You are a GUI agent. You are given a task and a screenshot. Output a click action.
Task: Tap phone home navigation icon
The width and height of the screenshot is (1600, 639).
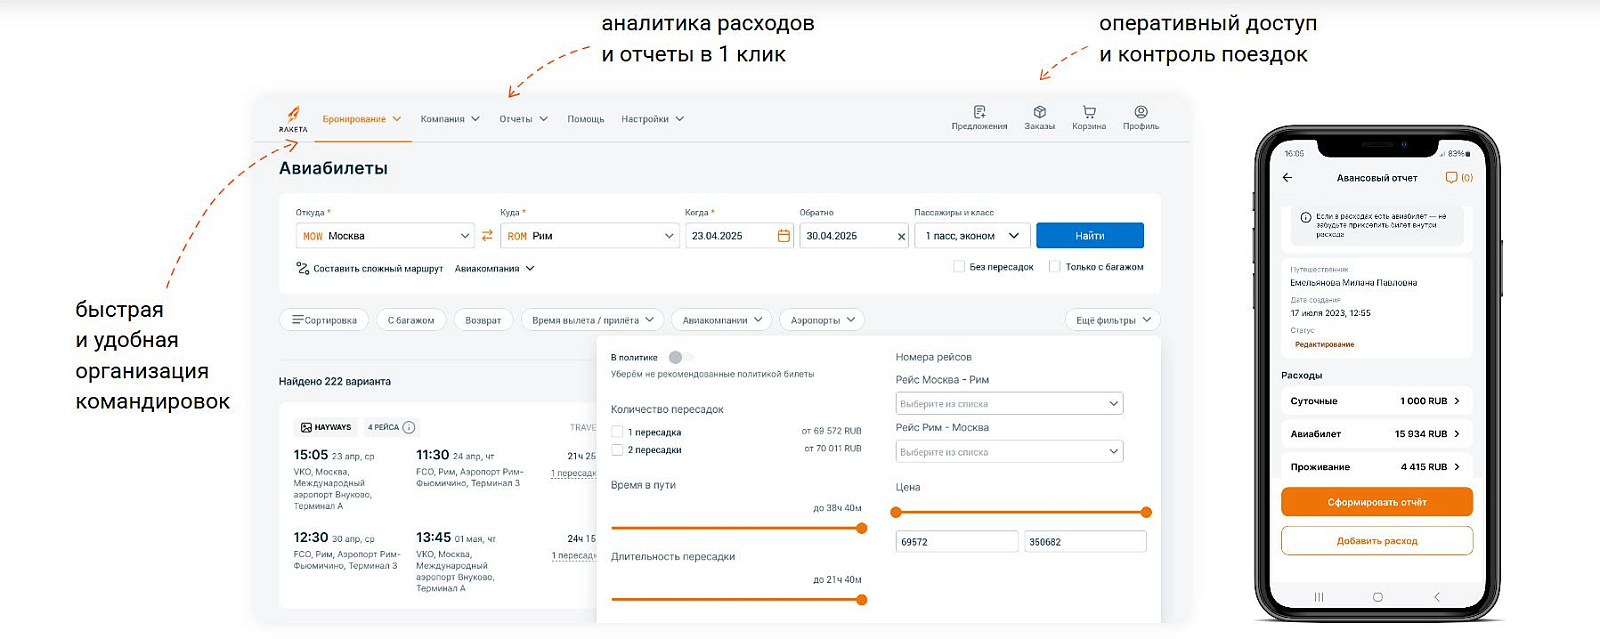coord(1378,597)
